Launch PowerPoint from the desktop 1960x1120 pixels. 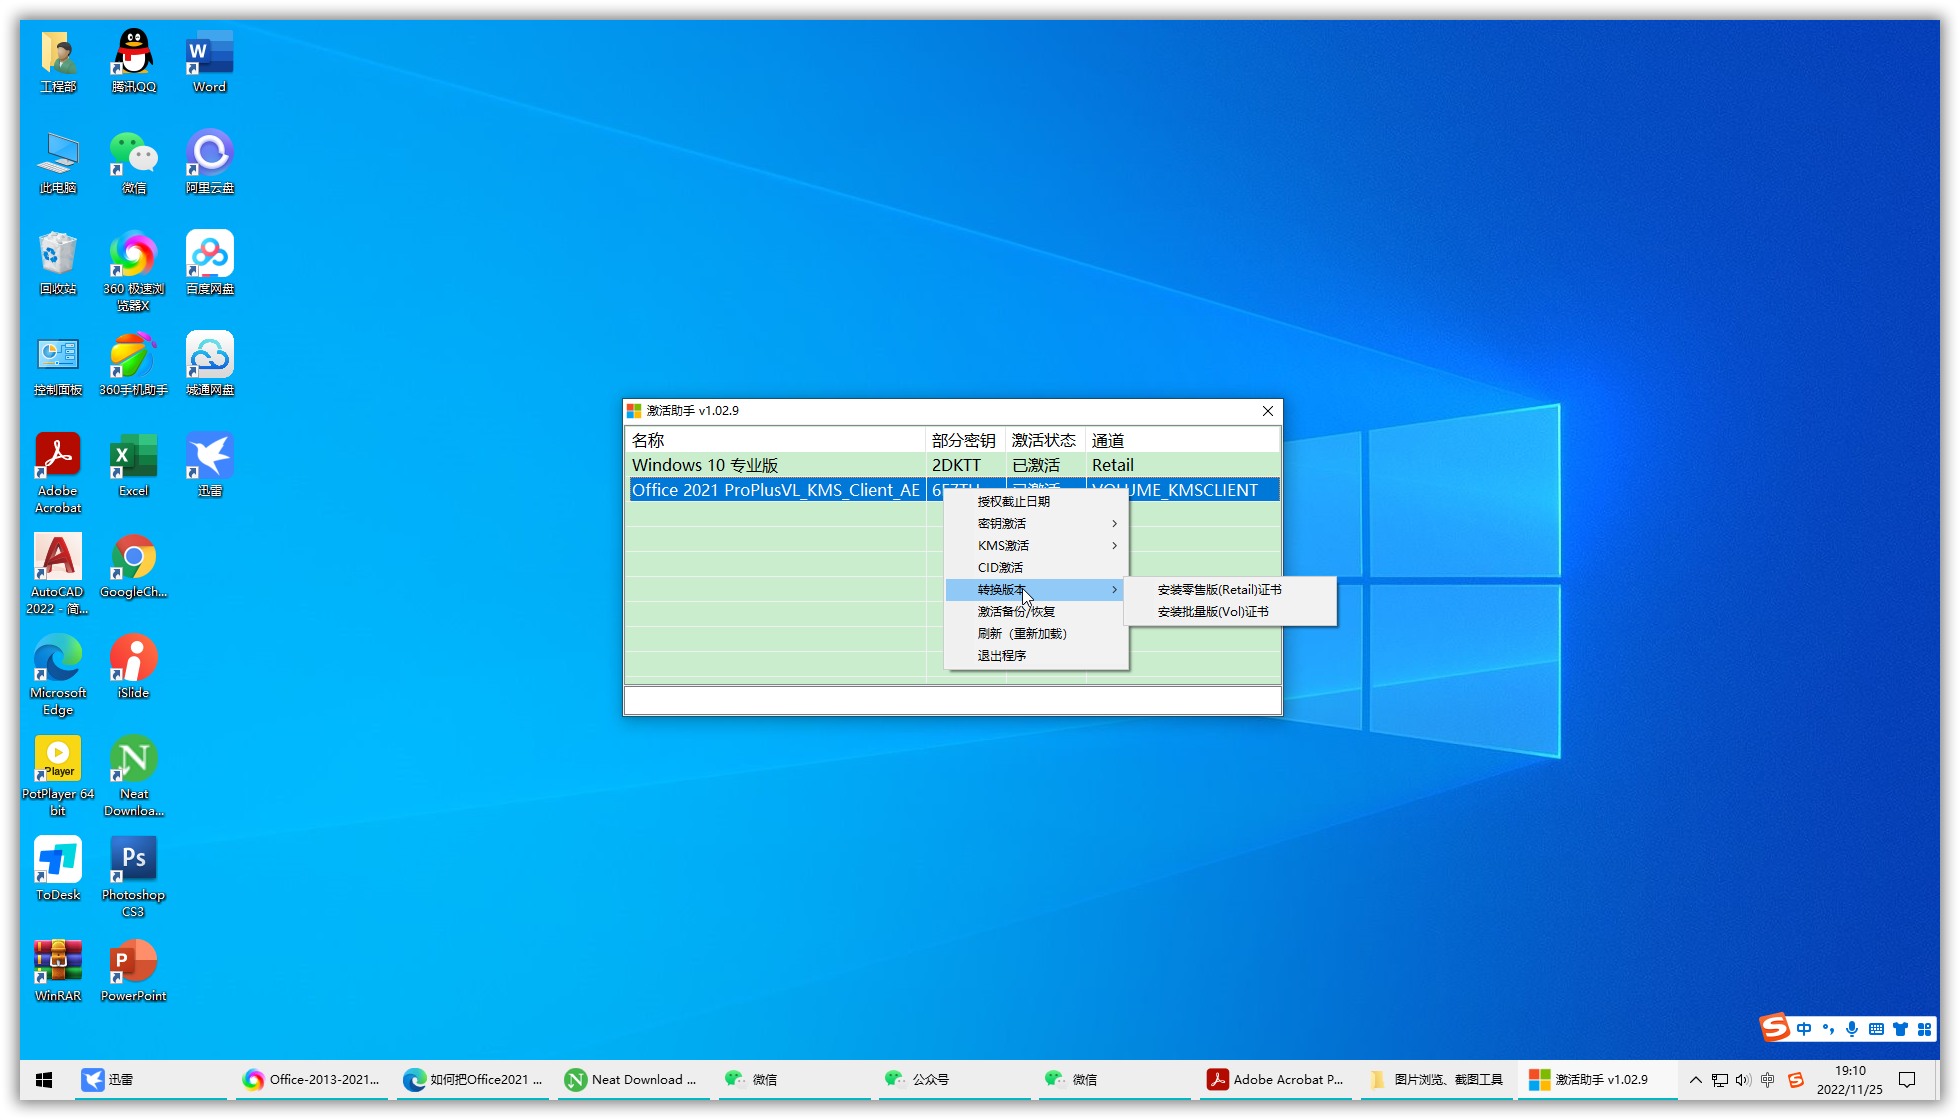tap(133, 970)
